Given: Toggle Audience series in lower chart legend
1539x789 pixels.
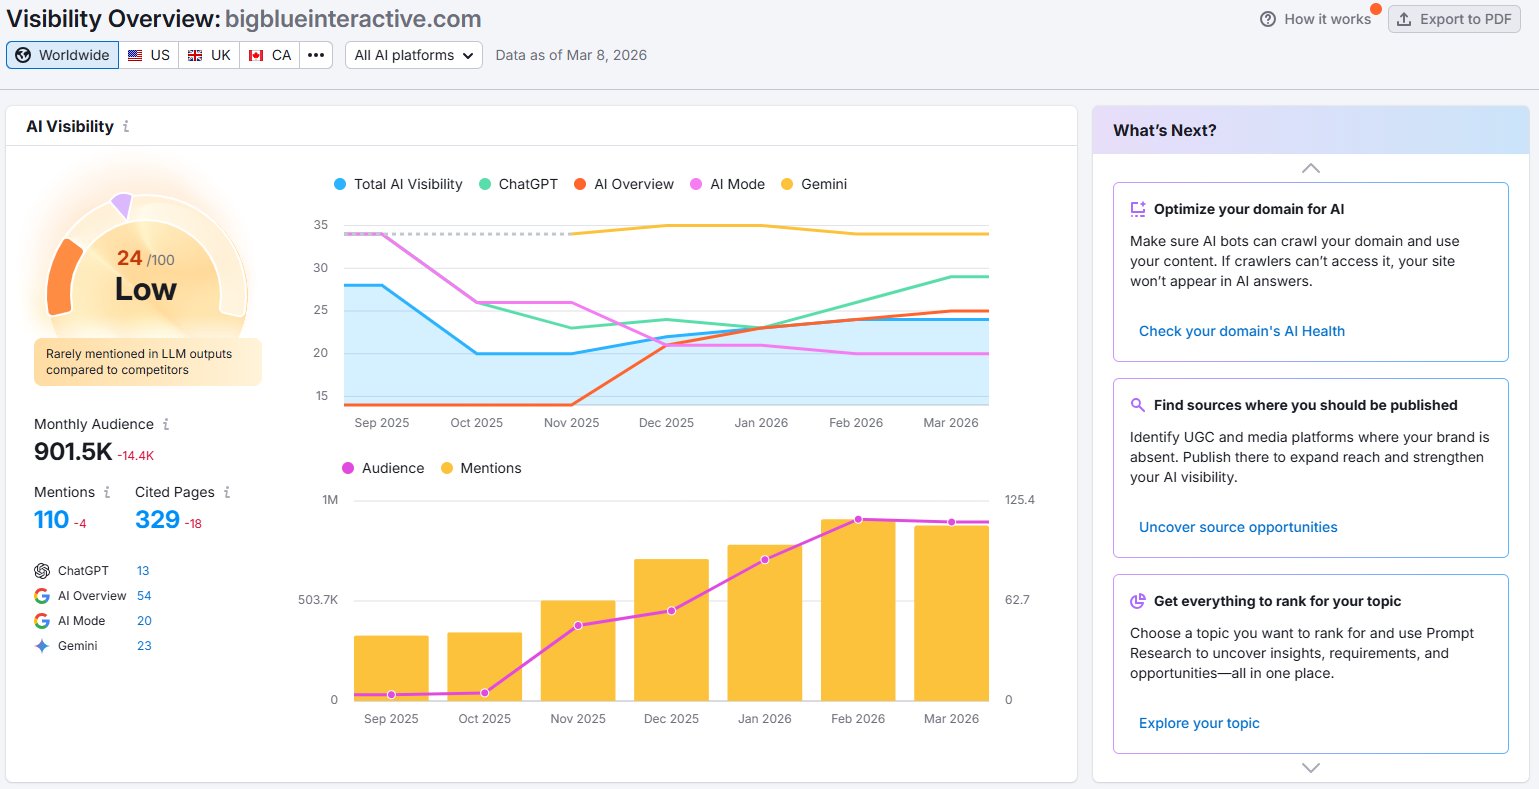Looking at the screenshot, I should pyautogui.click(x=383, y=468).
